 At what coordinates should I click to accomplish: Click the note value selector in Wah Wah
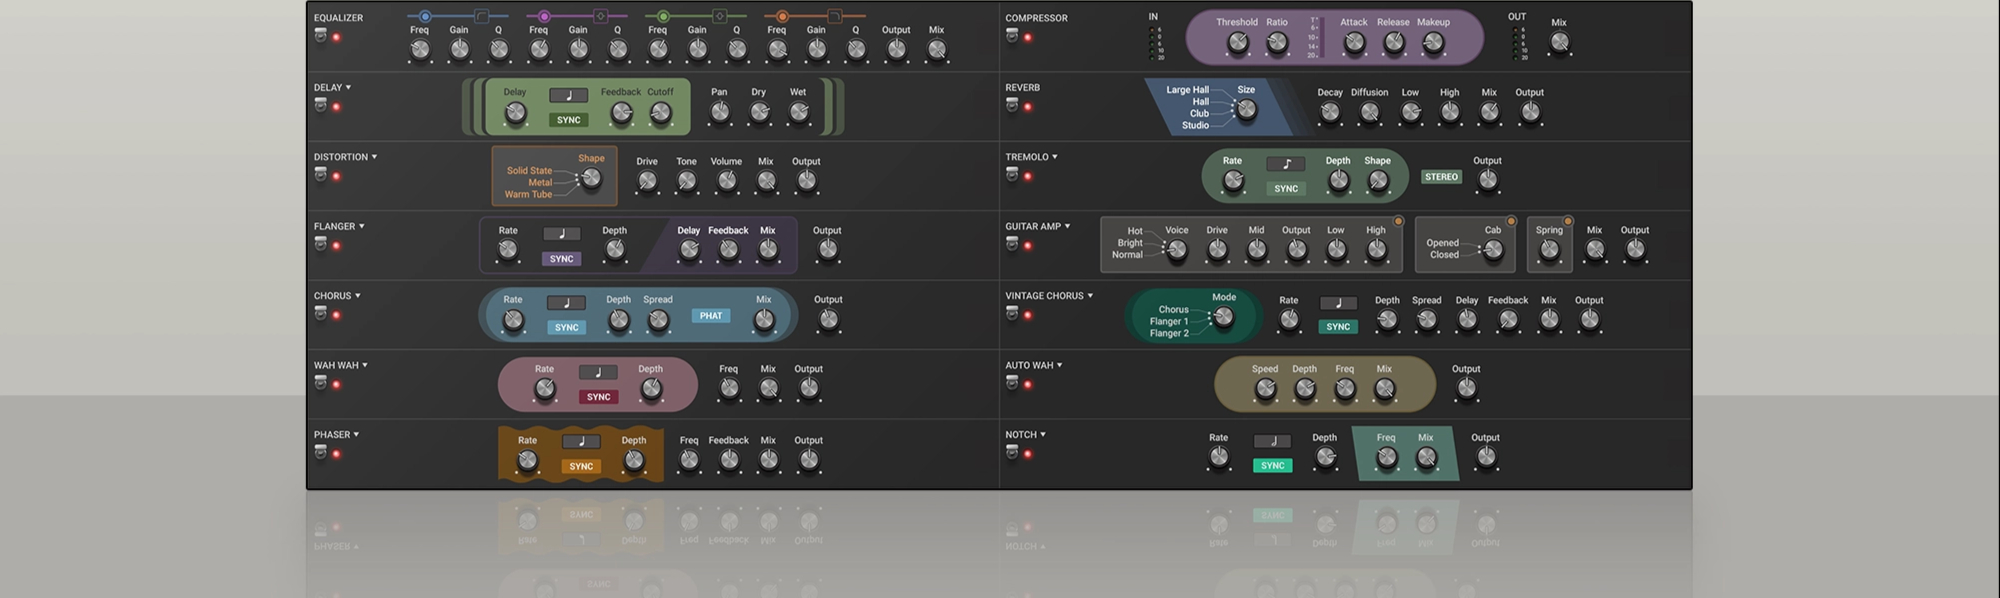pos(598,372)
